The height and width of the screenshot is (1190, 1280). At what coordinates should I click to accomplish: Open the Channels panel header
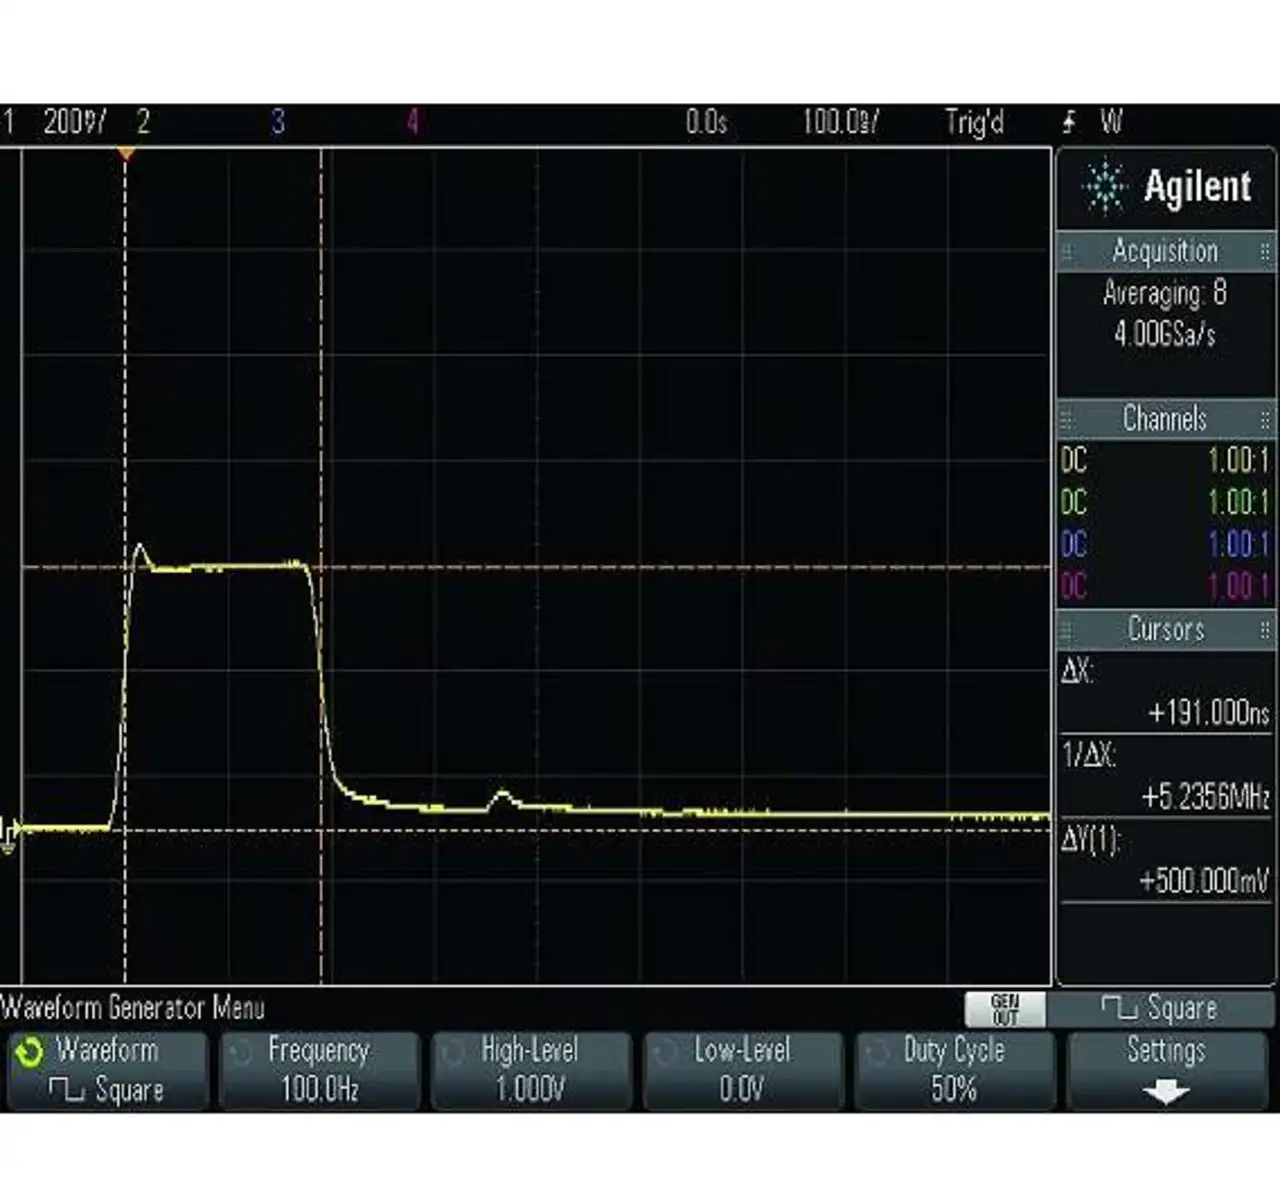[1165, 419]
